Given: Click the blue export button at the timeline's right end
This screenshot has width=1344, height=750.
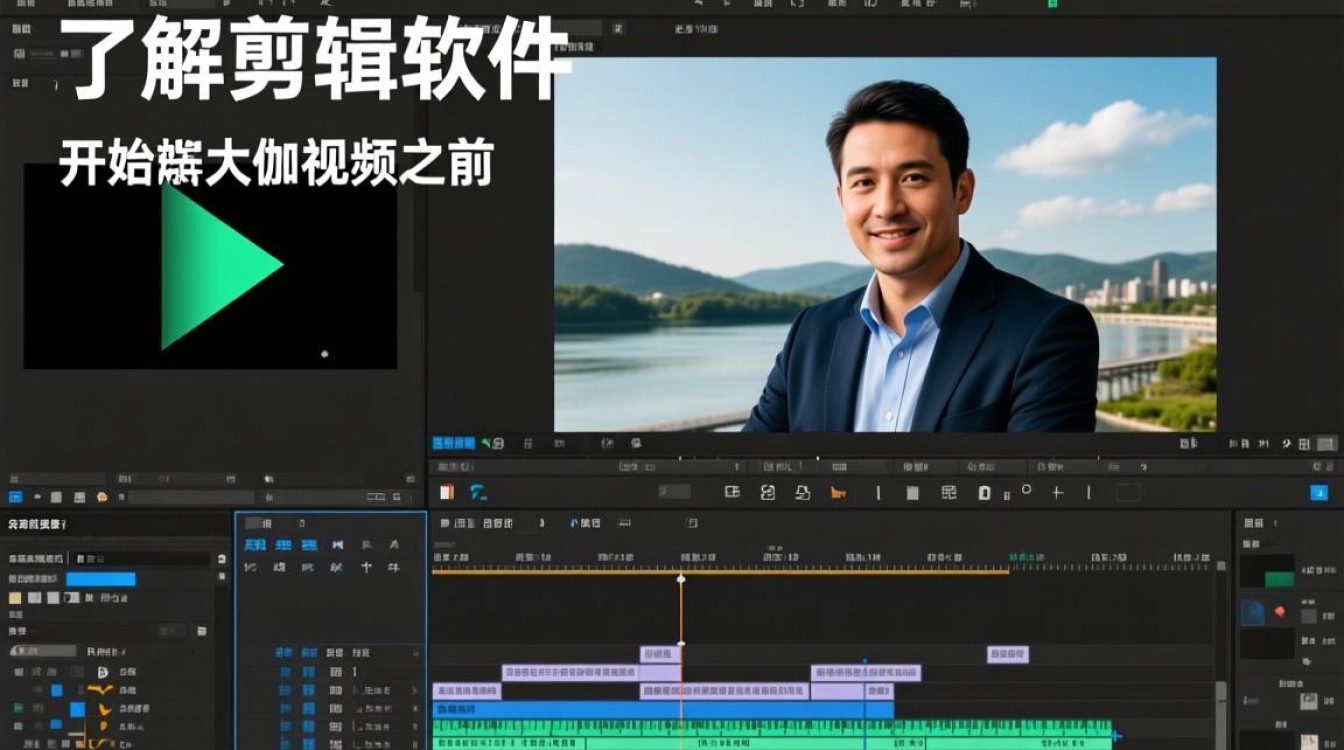Looking at the screenshot, I should 1318,491.
